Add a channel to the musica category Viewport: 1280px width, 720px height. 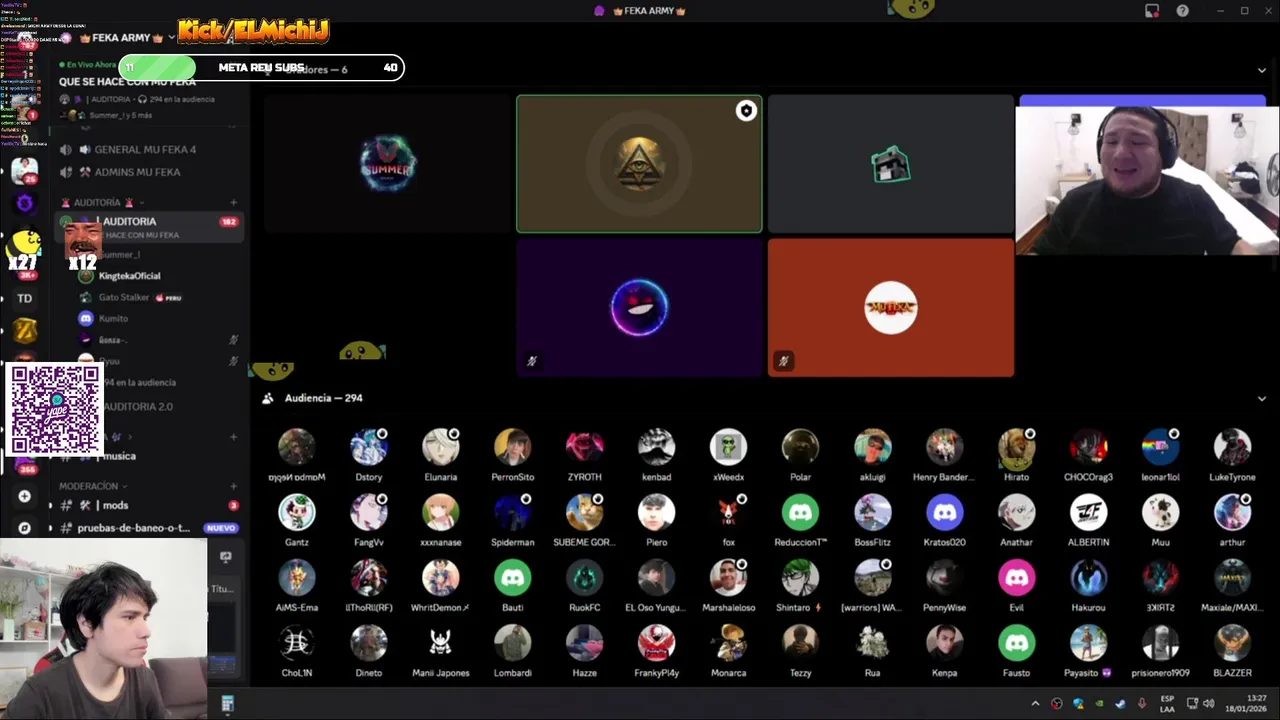pyautogui.click(x=234, y=437)
